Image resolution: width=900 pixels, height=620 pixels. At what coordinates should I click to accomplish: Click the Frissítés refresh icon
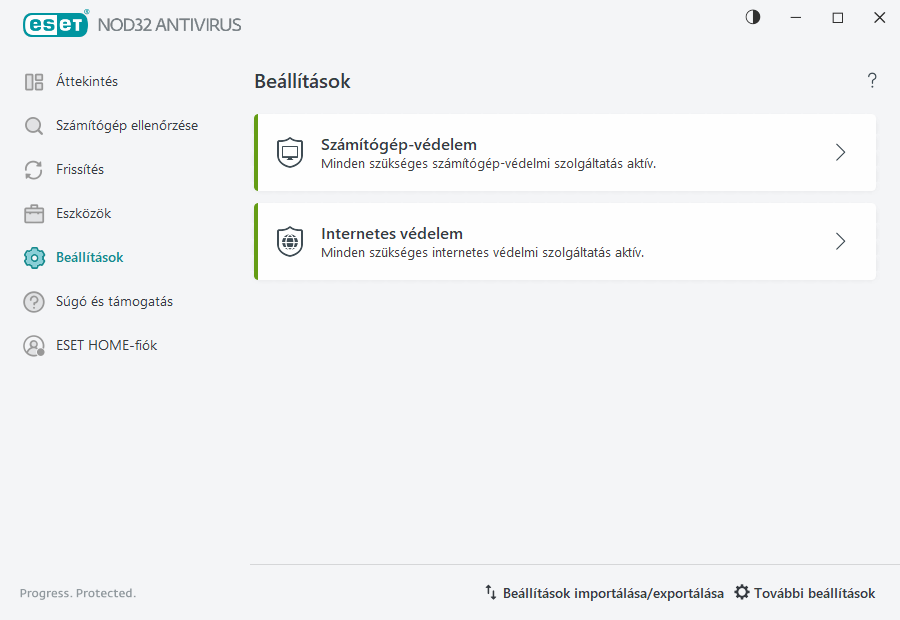point(34,169)
